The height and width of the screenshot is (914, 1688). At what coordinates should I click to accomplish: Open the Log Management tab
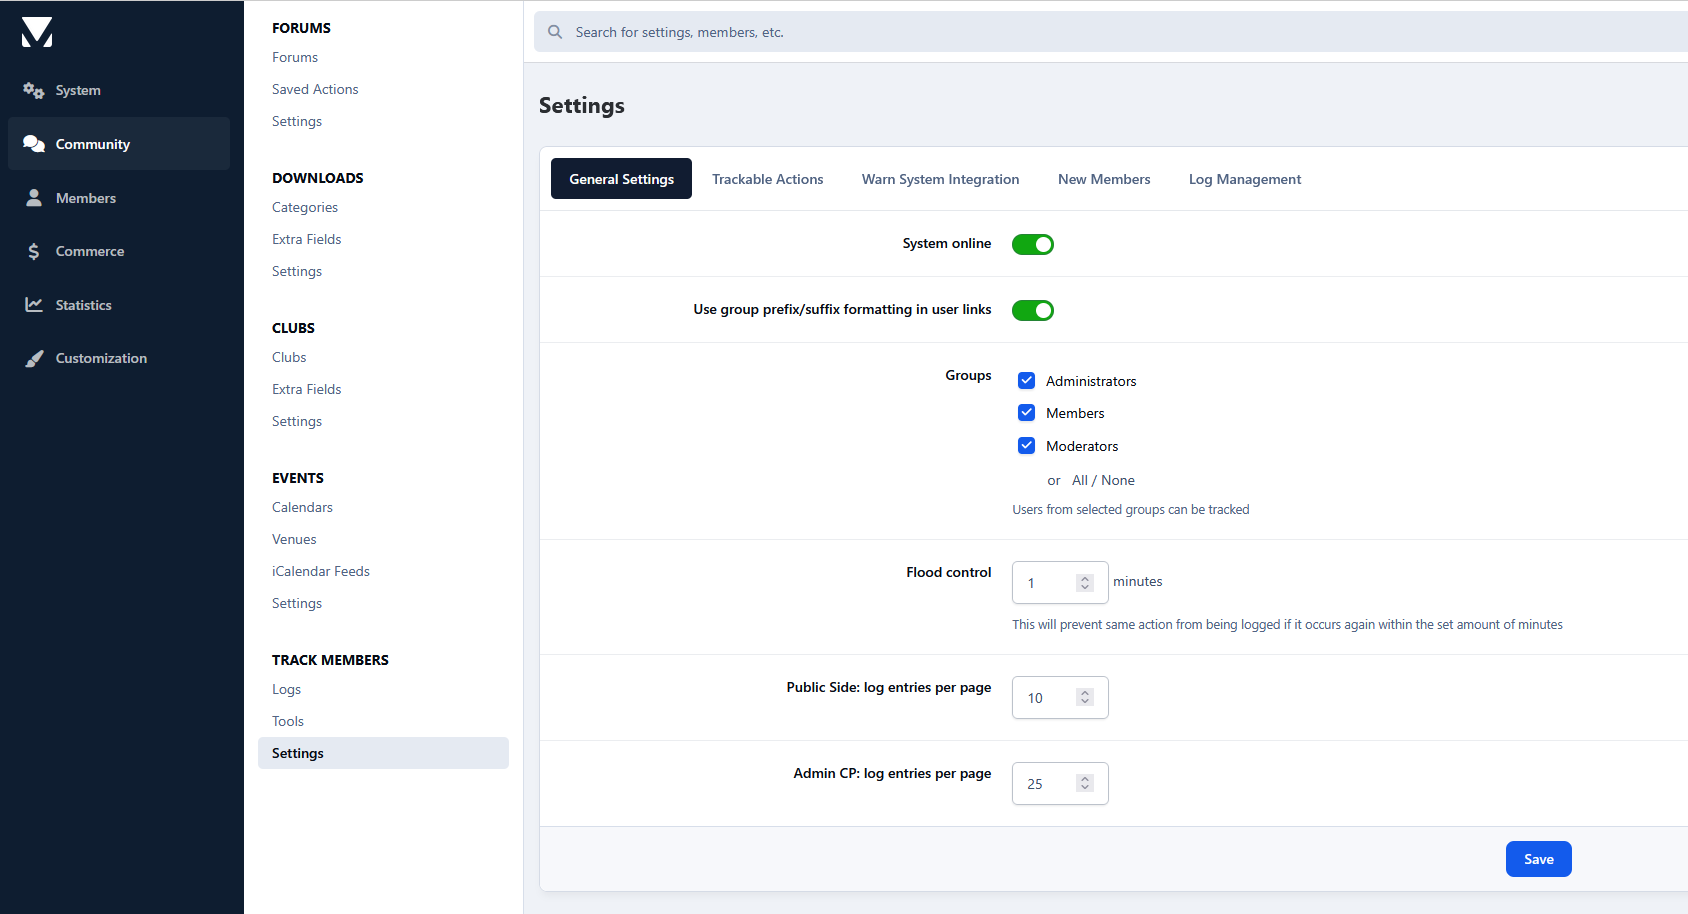(1244, 179)
